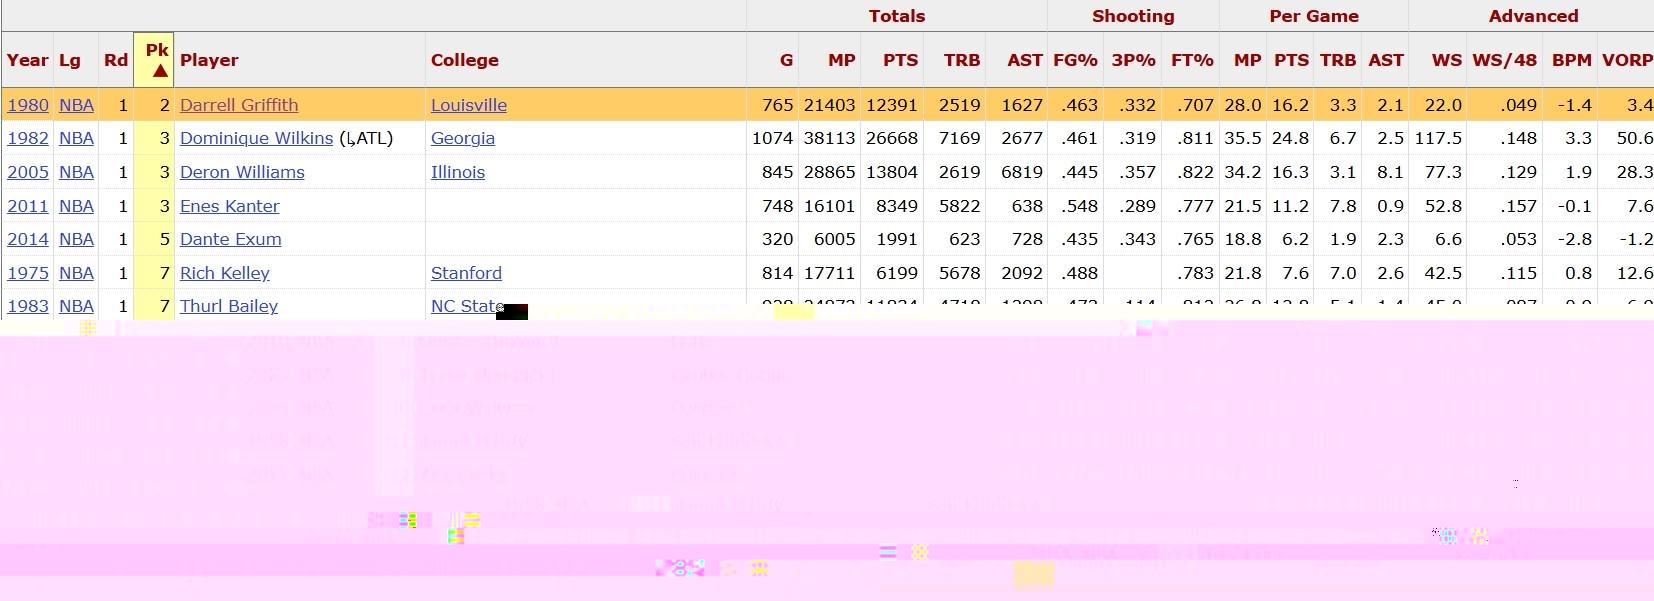The width and height of the screenshot is (1654, 601).
Task: Go to the Stanford college page
Action: (466, 273)
